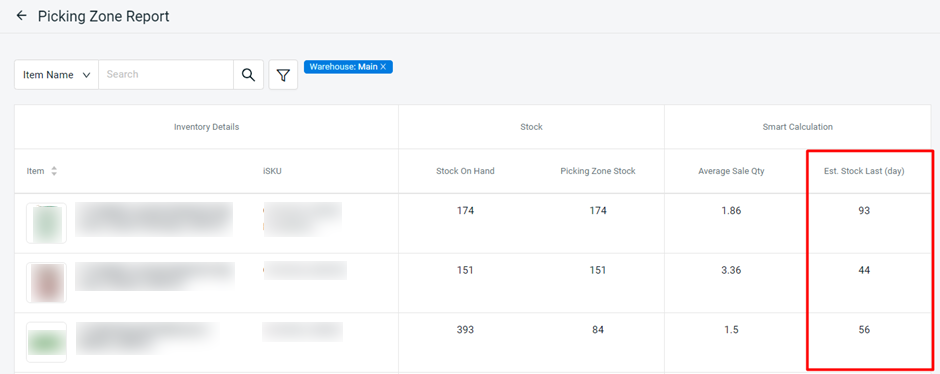Click the Average Sale Qty column header
The width and height of the screenshot is (940, 374).
731,171
